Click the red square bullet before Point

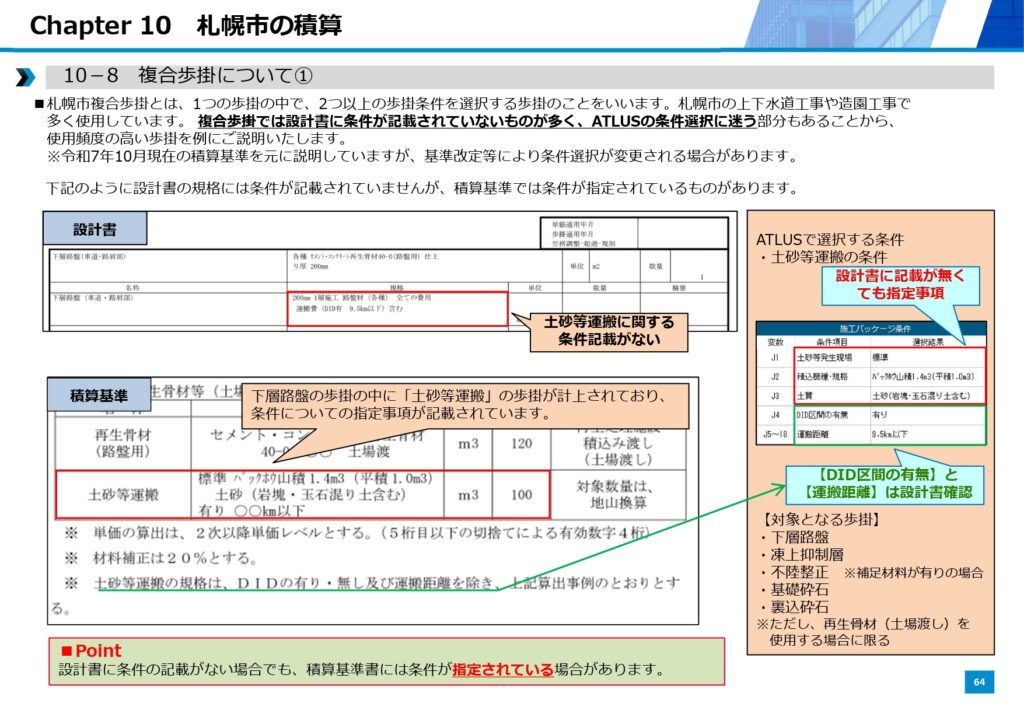tap(67, 651)
